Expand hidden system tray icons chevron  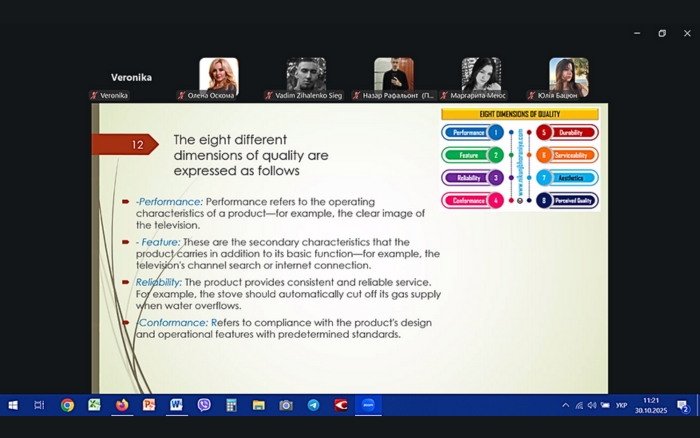(565, 405)
